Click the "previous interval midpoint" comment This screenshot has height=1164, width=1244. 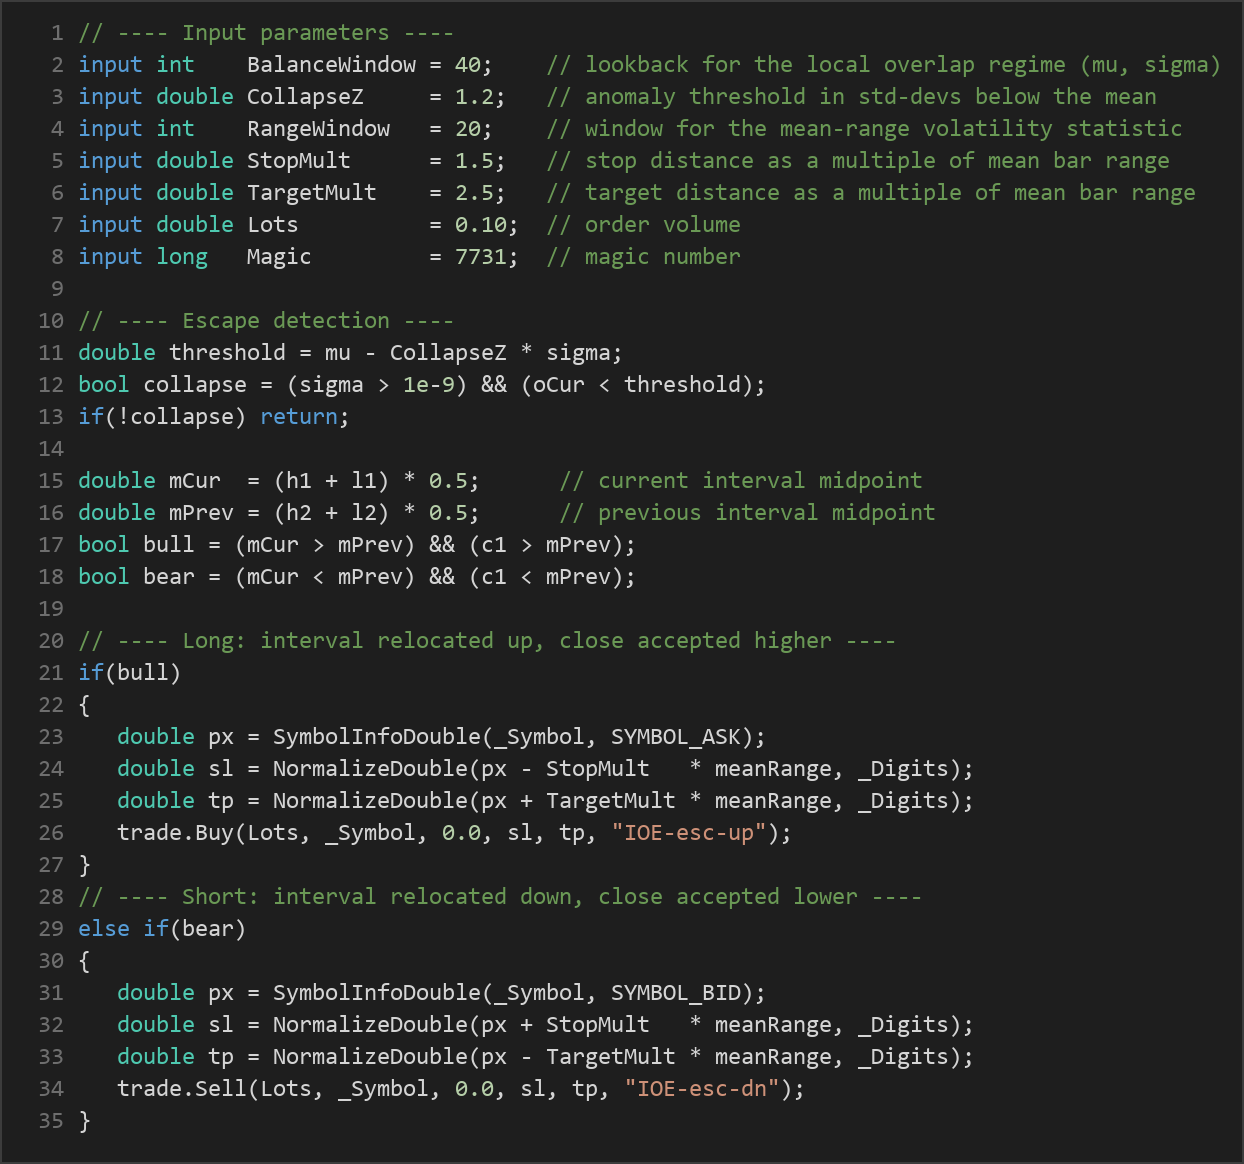[747, 513]
